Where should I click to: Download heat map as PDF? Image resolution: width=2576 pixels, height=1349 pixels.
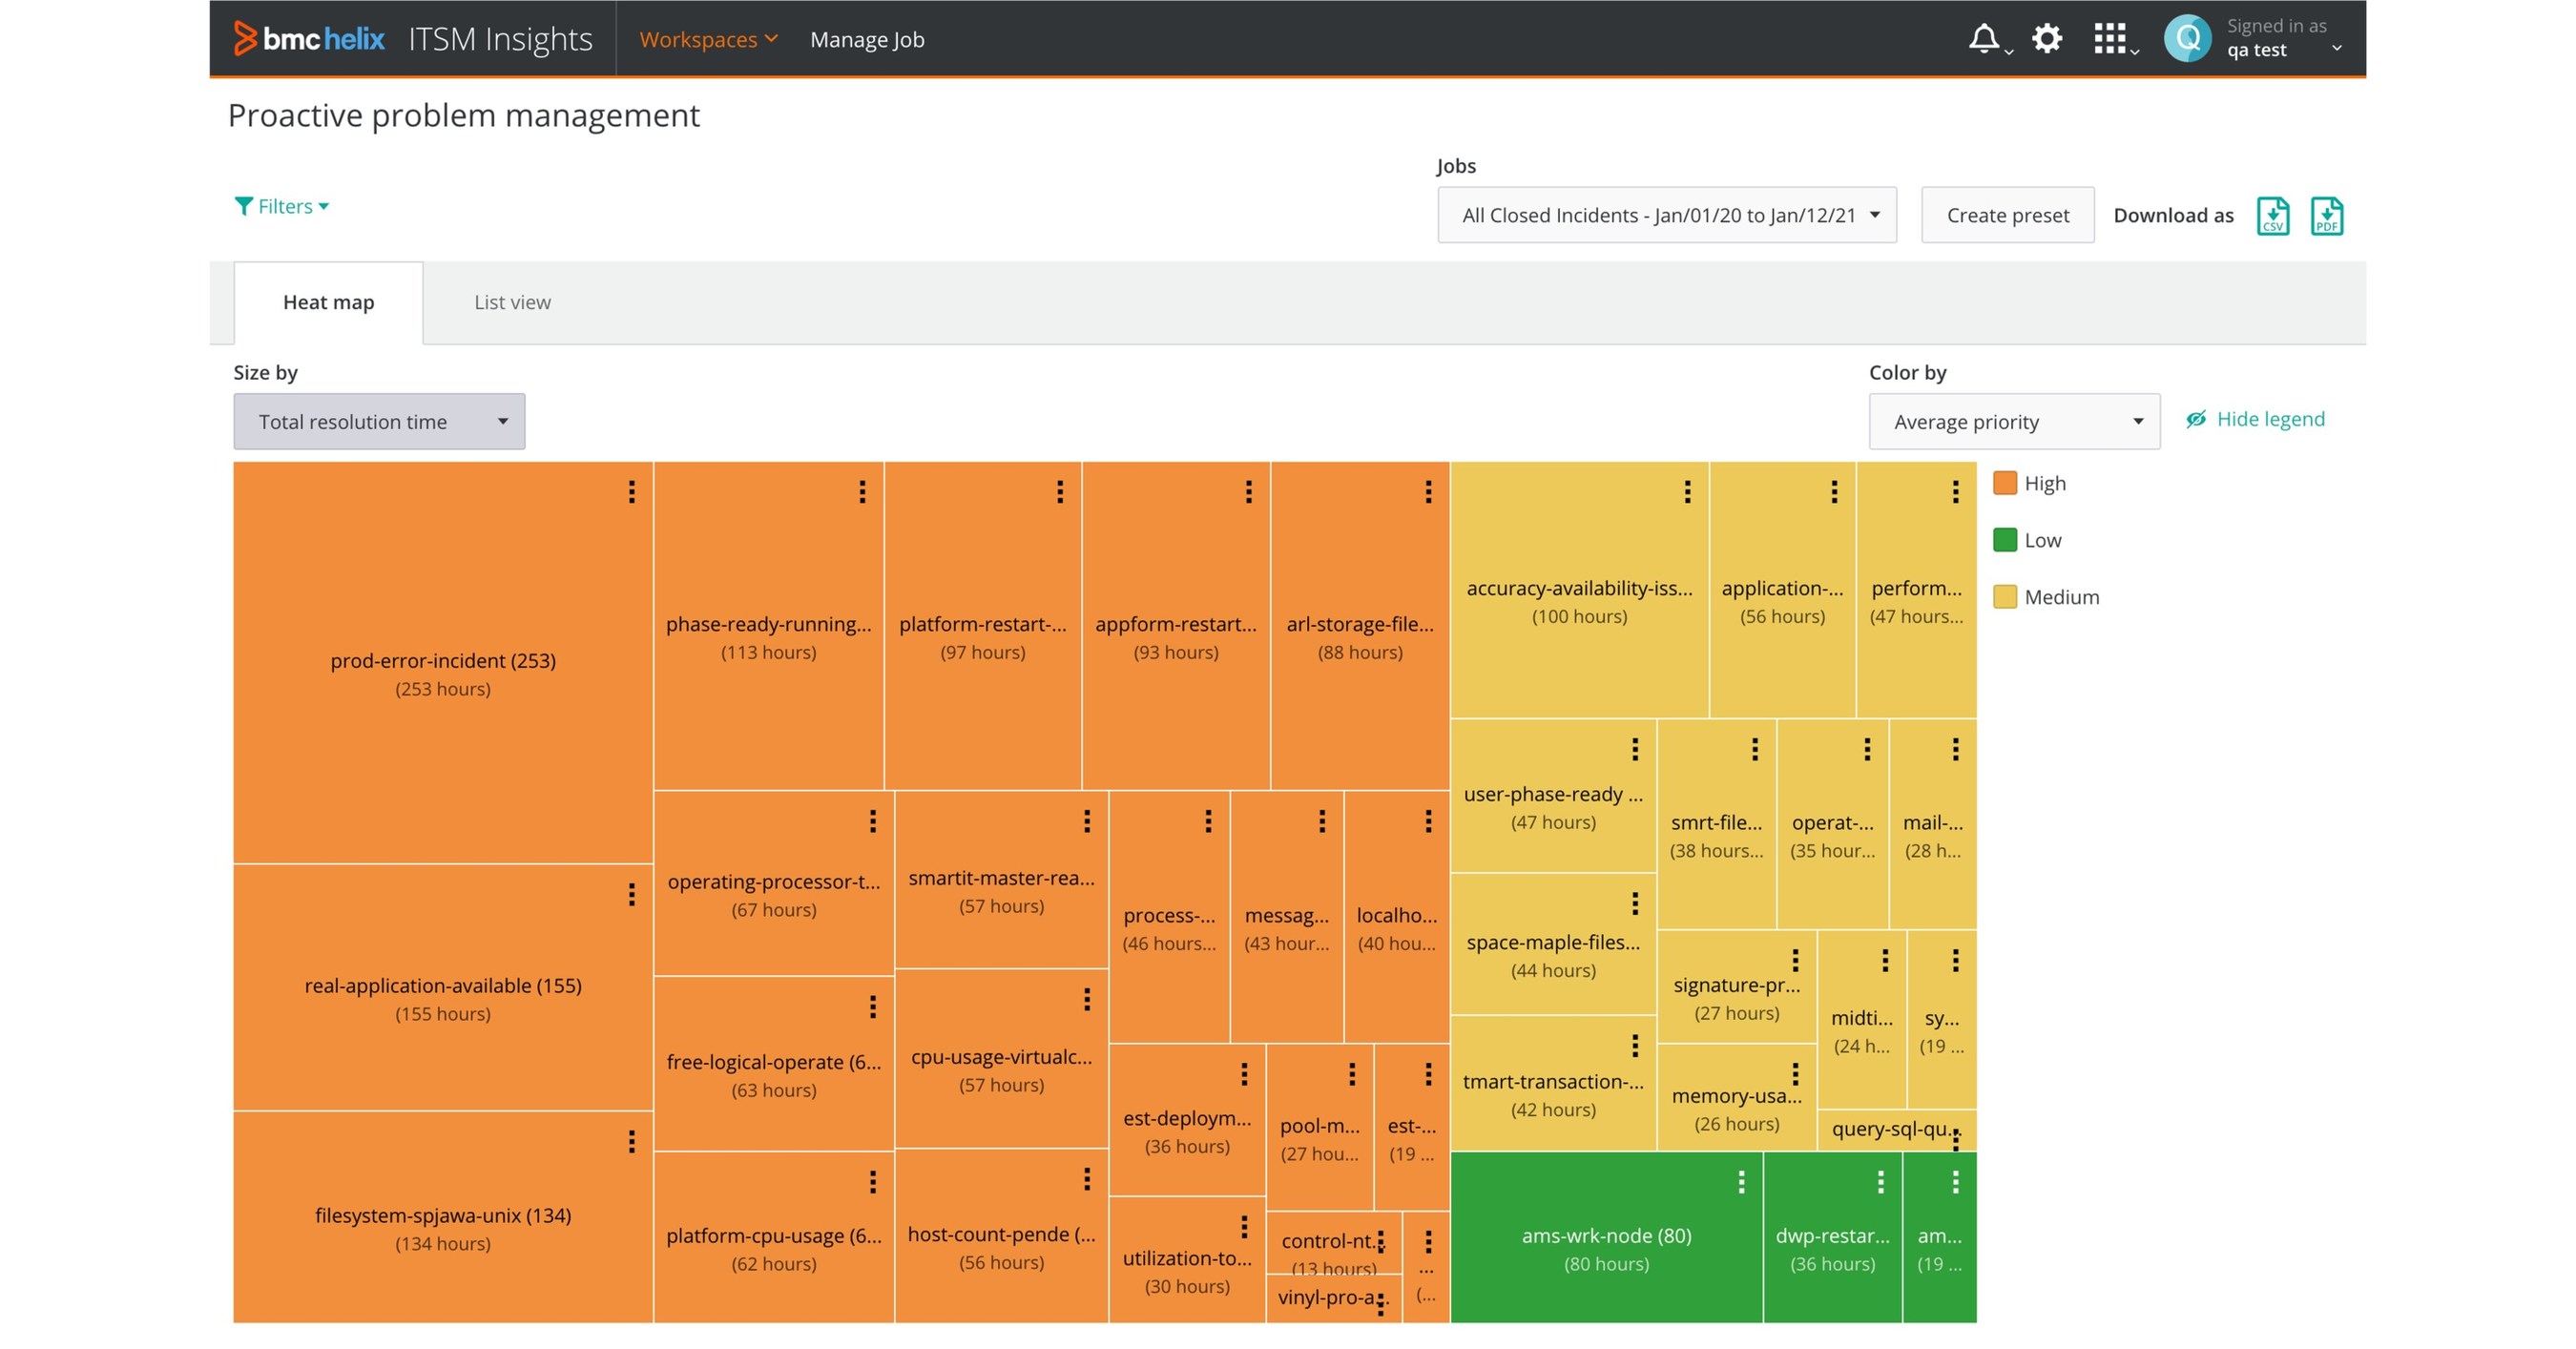coord(2327,215)
